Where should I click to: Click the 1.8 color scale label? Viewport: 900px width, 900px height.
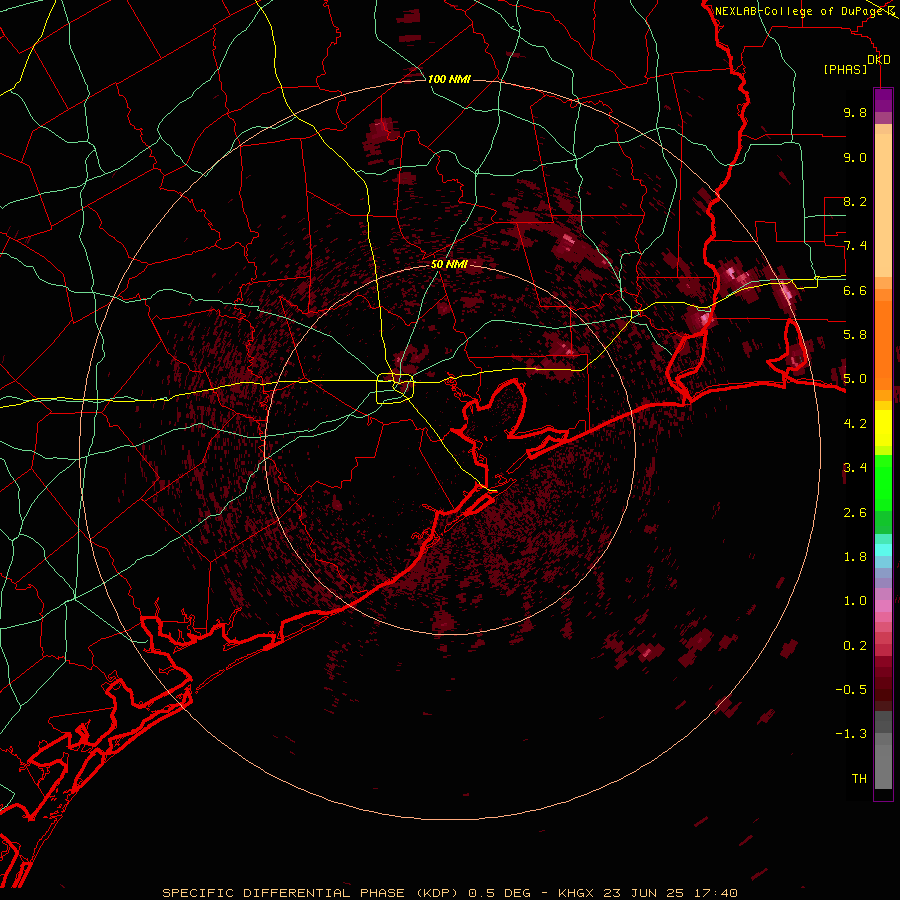pyautogui.click(x=855, y=557)
